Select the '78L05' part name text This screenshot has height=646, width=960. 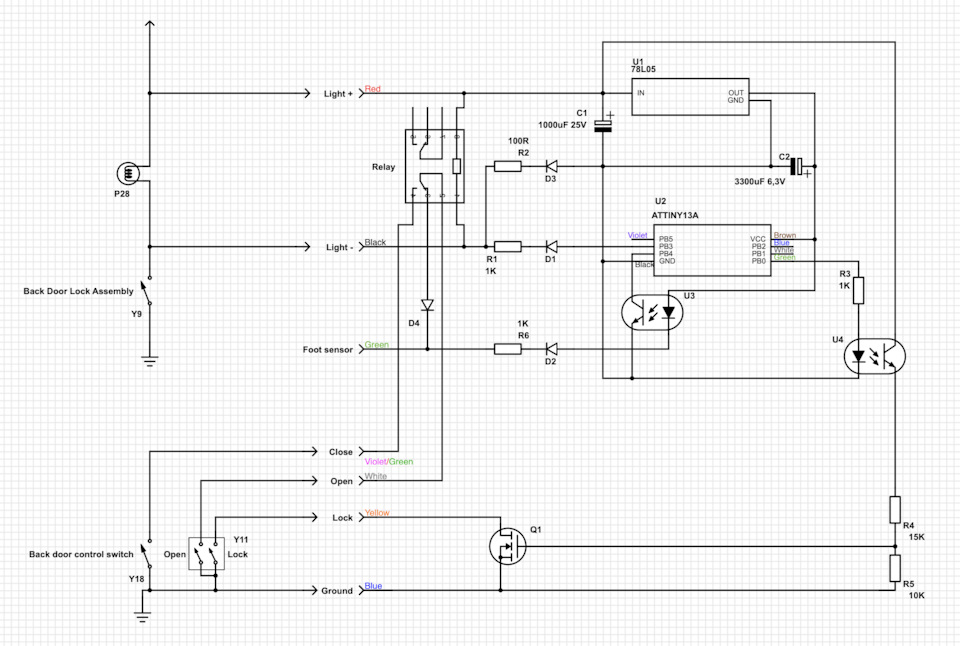click(643, 69)
